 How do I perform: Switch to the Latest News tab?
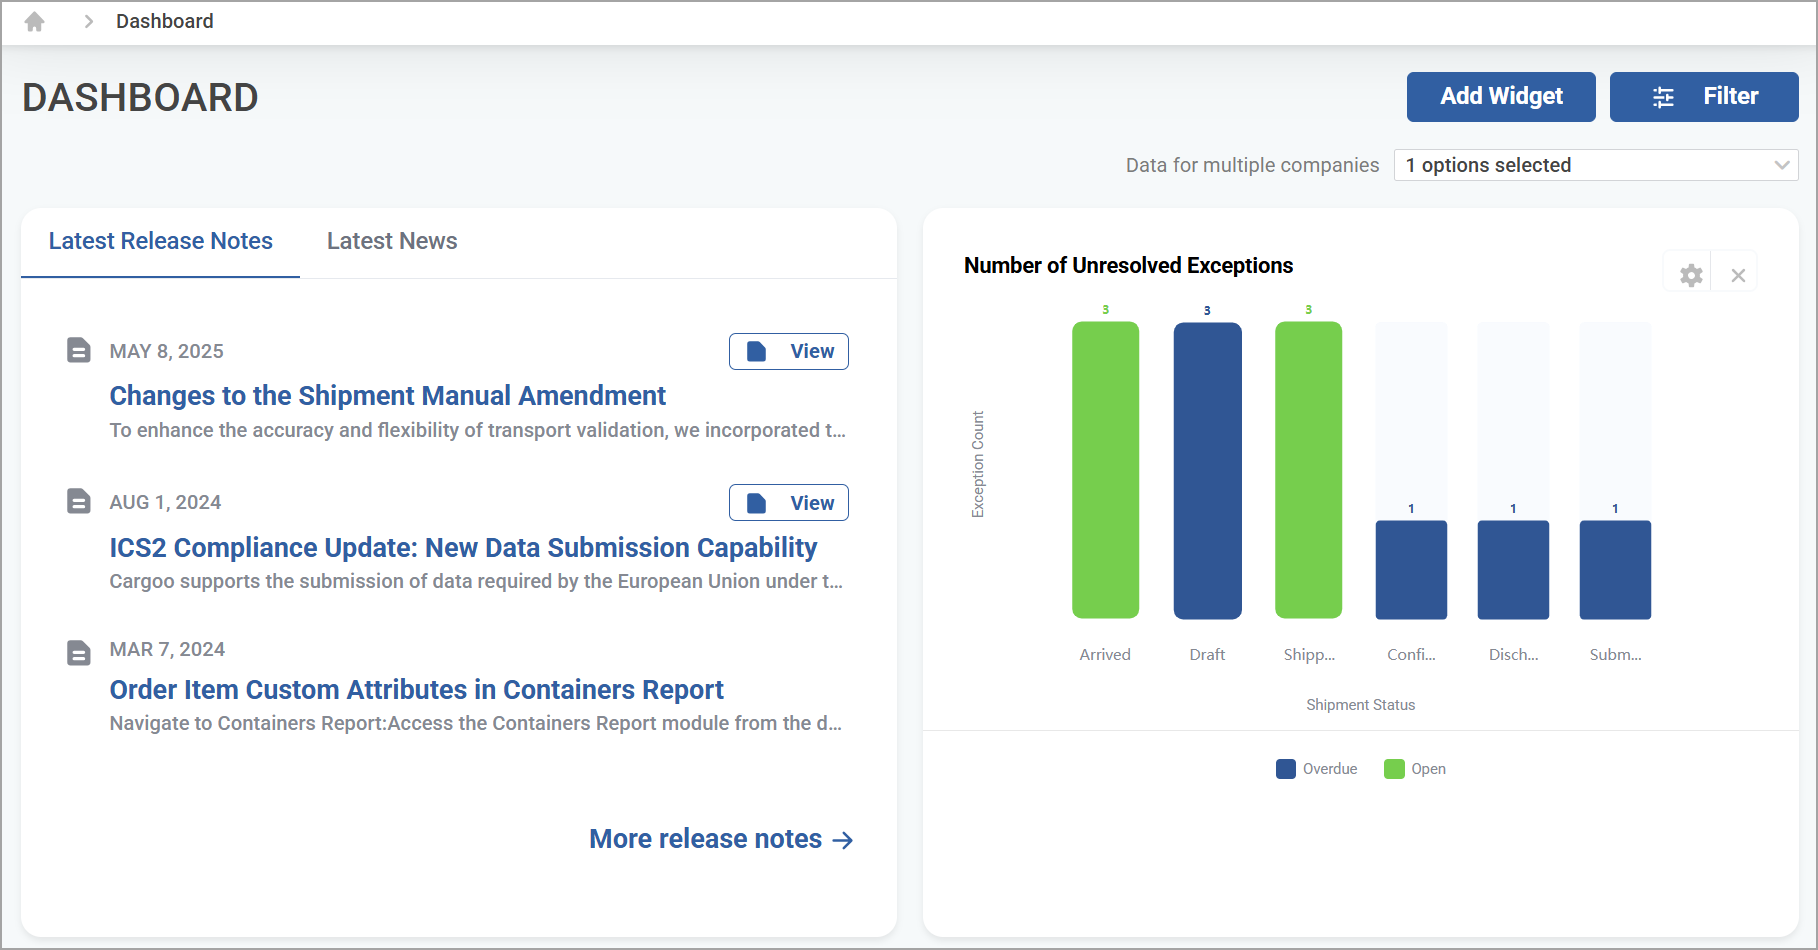(392, 241)
